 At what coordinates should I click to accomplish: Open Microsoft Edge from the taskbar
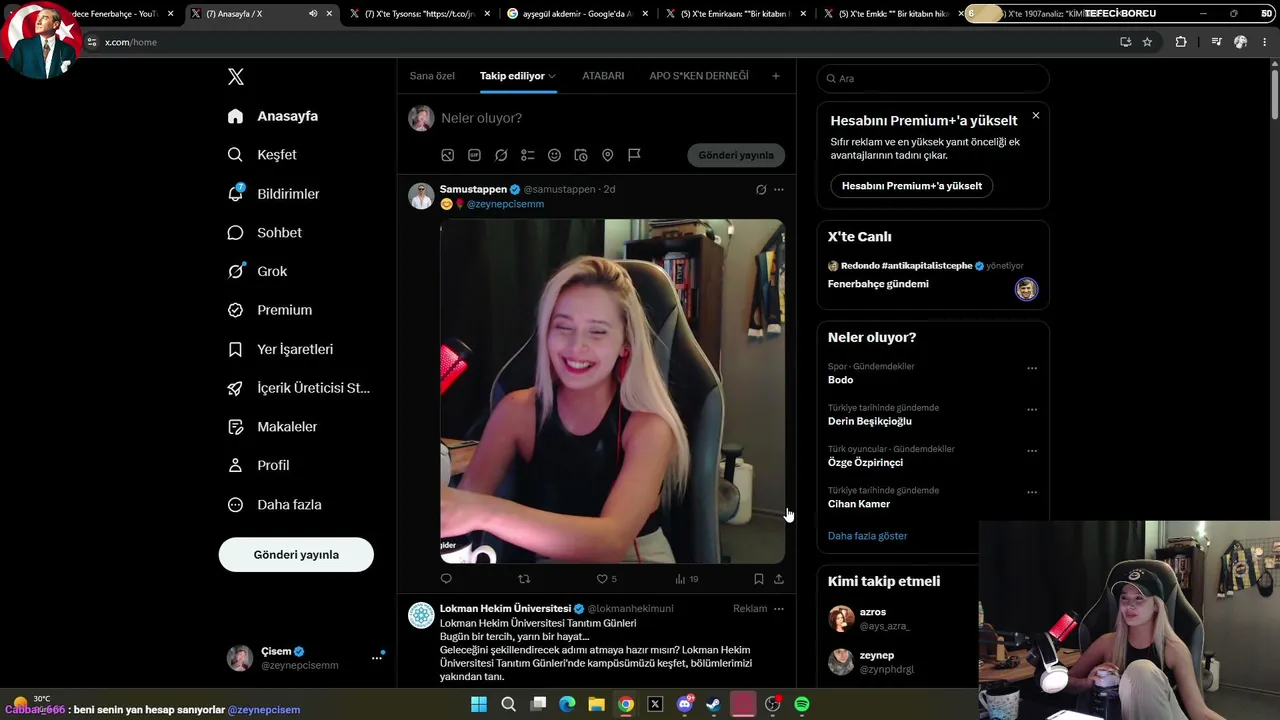567,704
